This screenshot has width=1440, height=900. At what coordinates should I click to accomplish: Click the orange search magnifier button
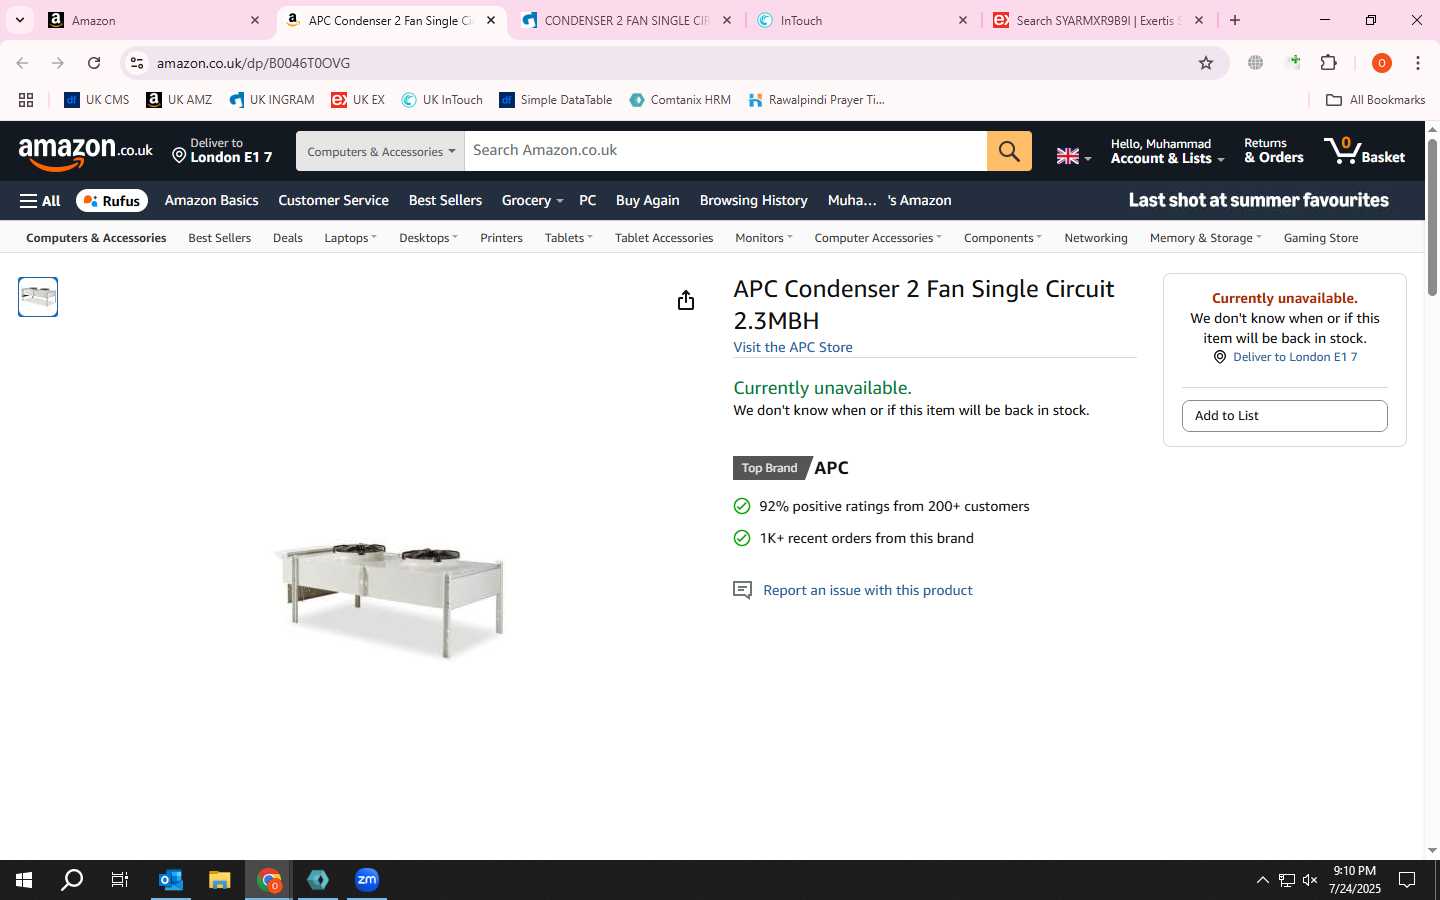coord(1009,151)
